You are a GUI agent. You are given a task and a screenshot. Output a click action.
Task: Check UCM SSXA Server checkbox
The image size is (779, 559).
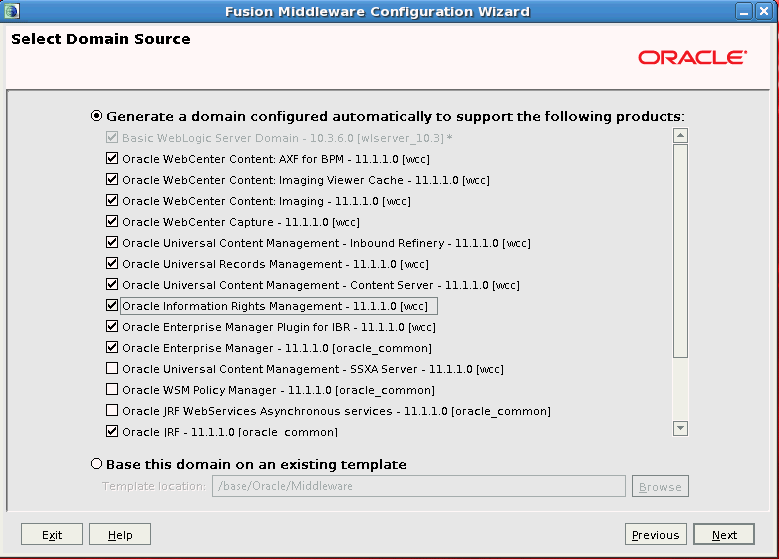pos(112,368)
